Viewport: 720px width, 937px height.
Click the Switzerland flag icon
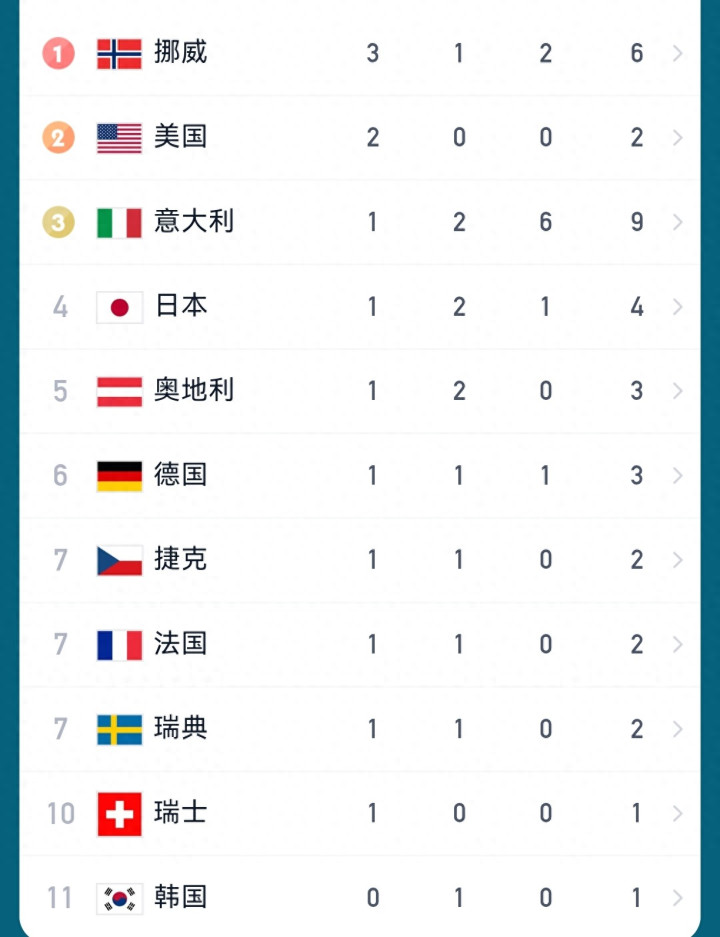coord(119,813)
